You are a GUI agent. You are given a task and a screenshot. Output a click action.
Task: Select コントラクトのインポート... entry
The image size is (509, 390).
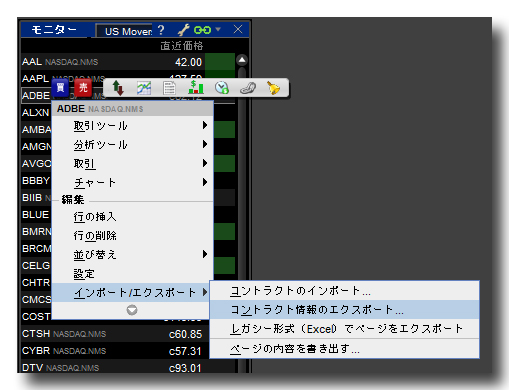[x=345, y=291]
